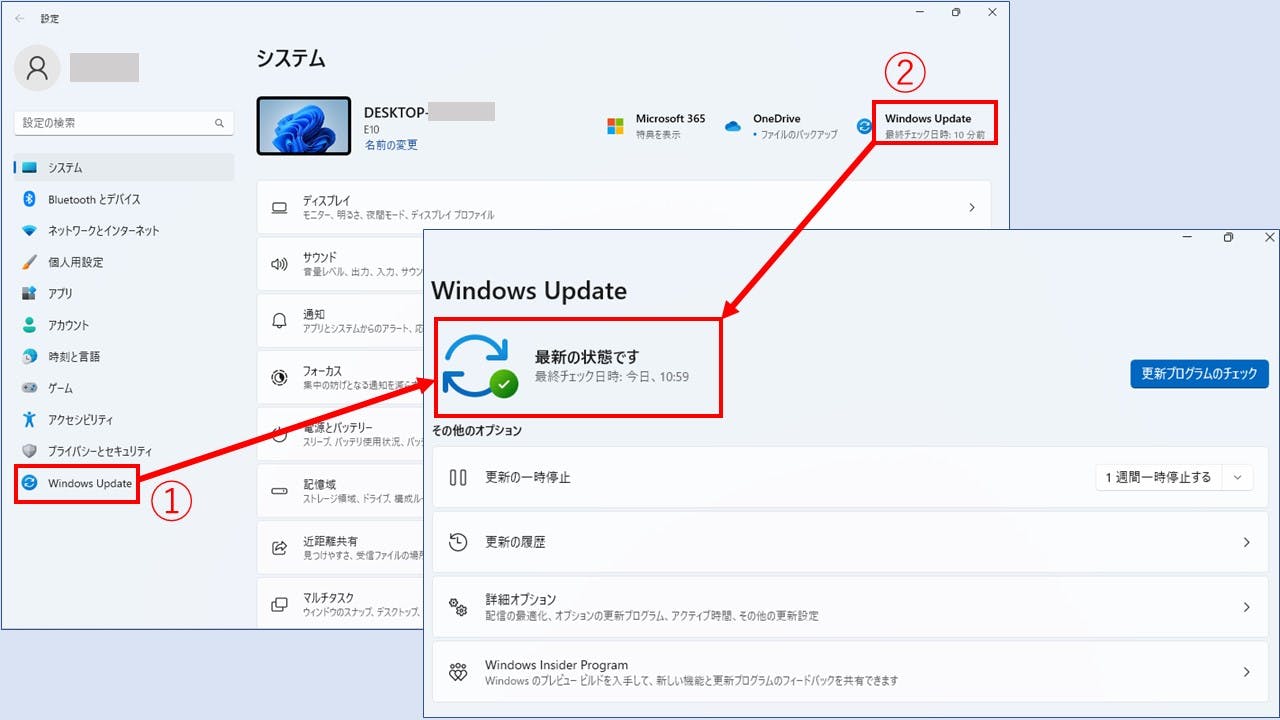This screenshot has width=1280, height=720.
Task: Open the 通知 settings row
Action: click(x=340, y=321)
